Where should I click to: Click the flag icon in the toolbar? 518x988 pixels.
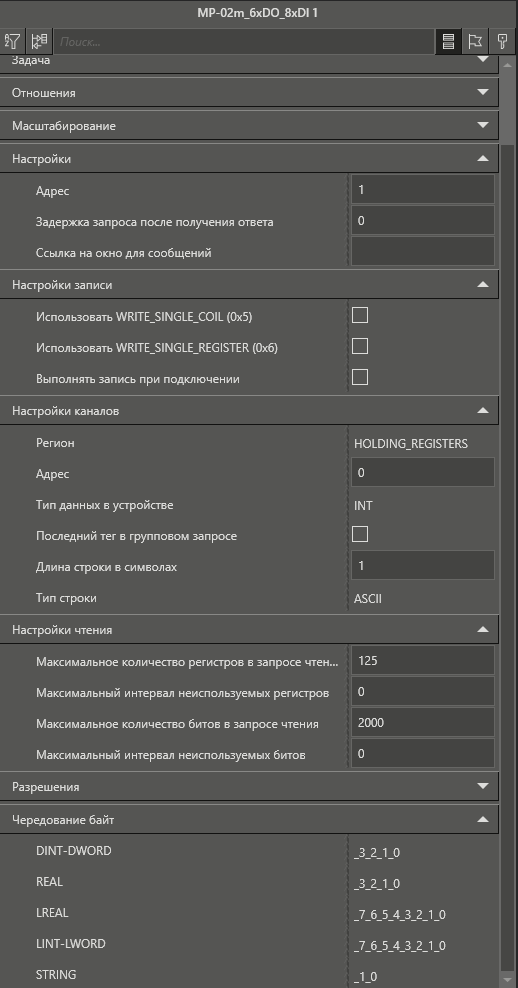(x=475, y=42)
